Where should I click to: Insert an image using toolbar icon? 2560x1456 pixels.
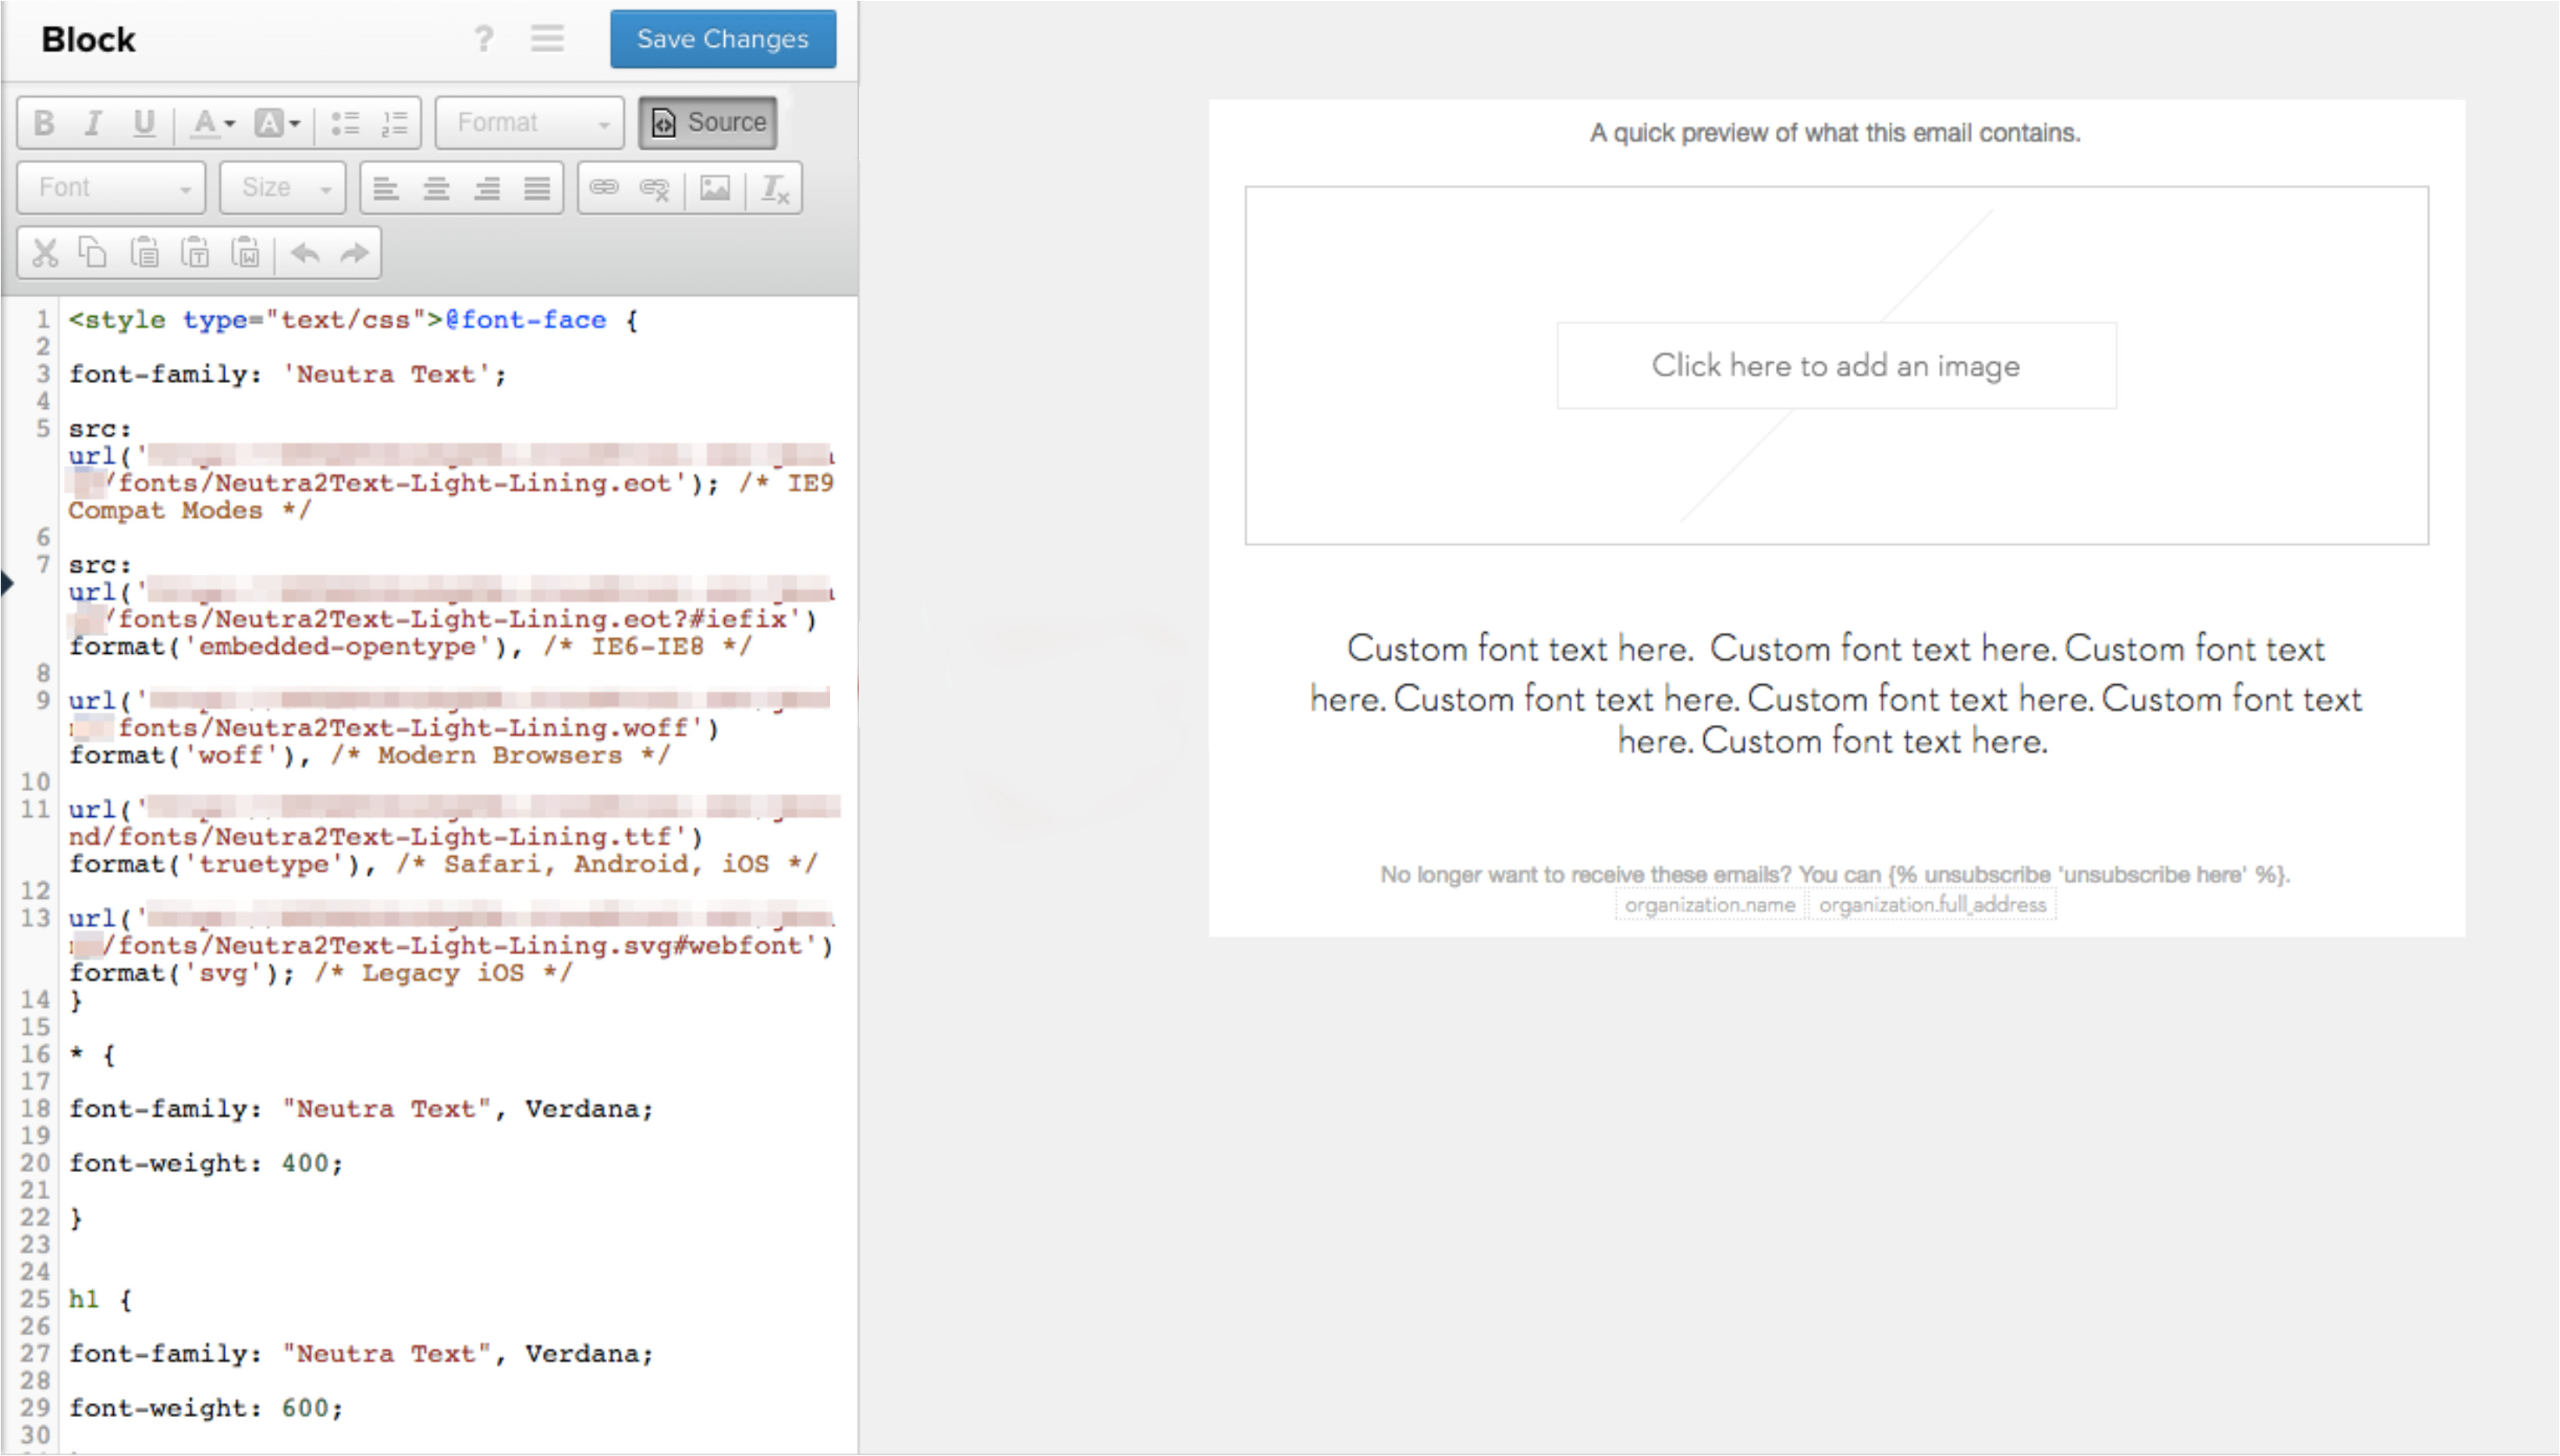714,188
